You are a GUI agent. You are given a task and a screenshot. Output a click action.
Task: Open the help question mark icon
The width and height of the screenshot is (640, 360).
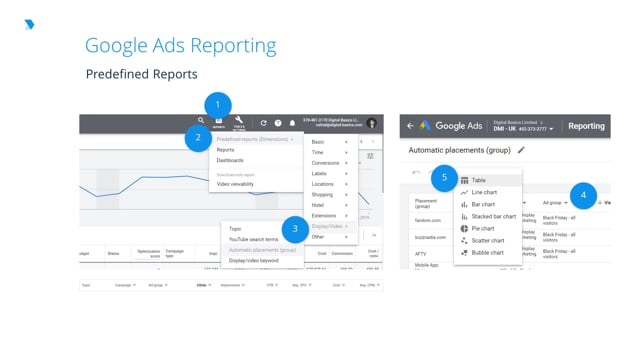tap(278, 123)
